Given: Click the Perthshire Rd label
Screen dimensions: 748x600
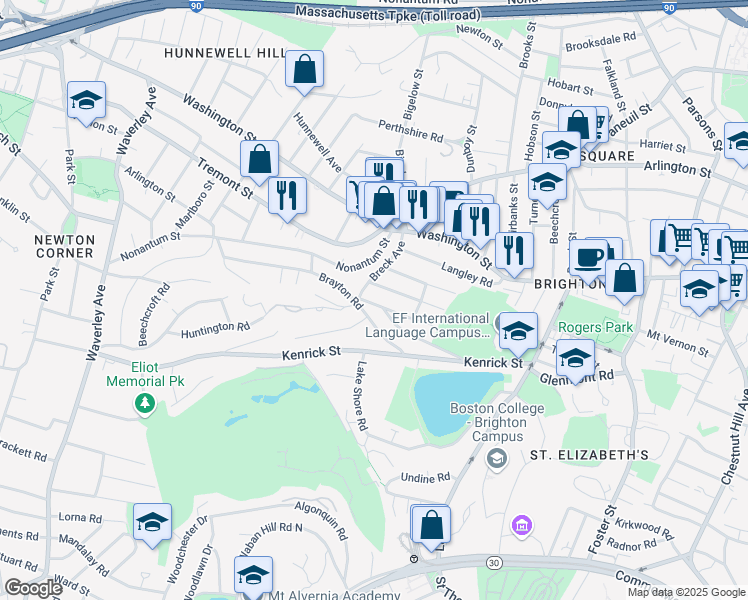Looking at the screenshot, I should pos(411,131).
